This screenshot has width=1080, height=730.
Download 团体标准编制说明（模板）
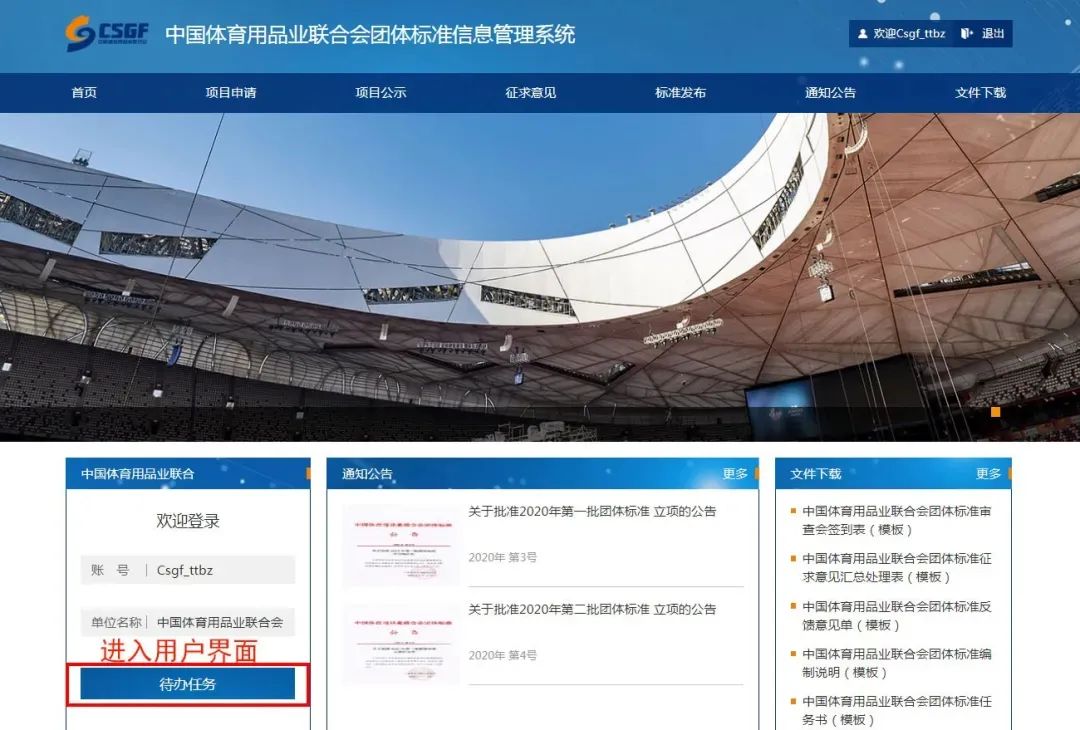pyautogui.click(x=897, y=663)
